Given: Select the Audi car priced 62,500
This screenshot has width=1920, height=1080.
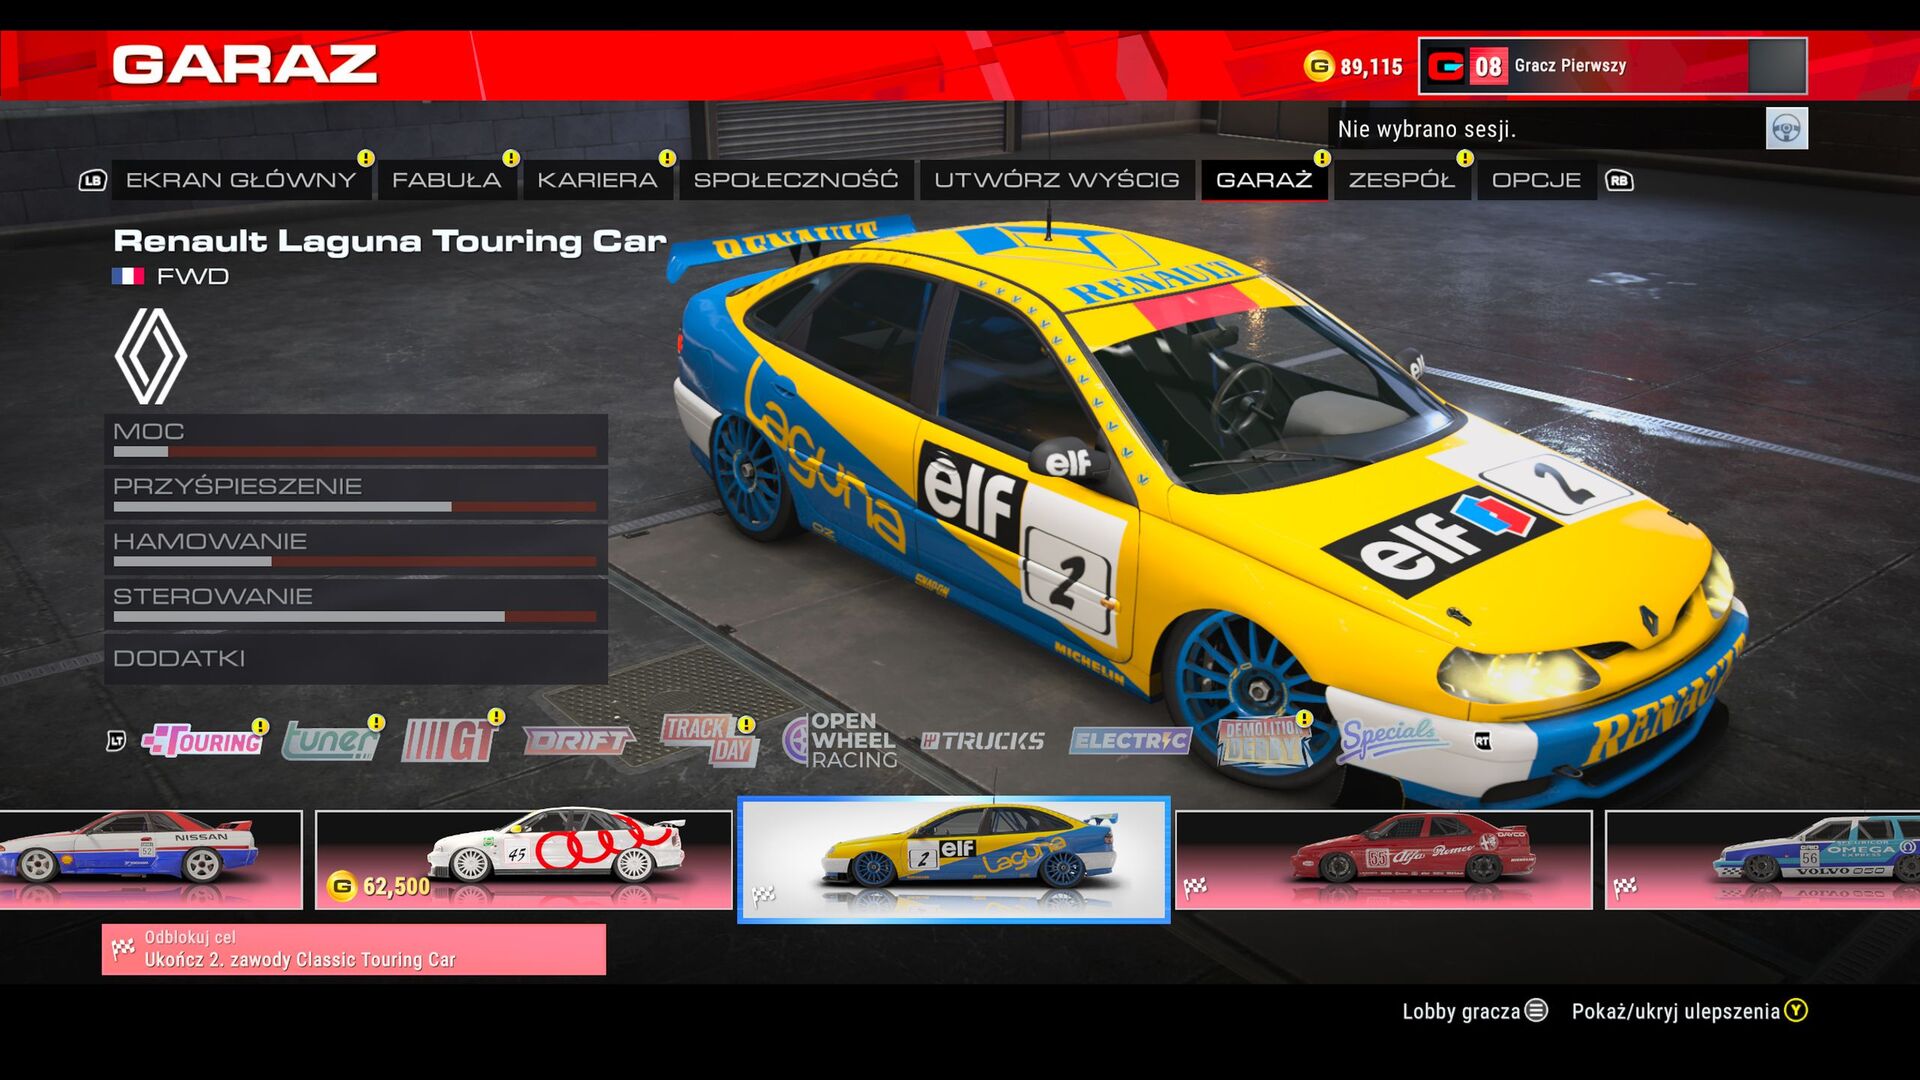Looking at the screenshot, I should (524, 860).
